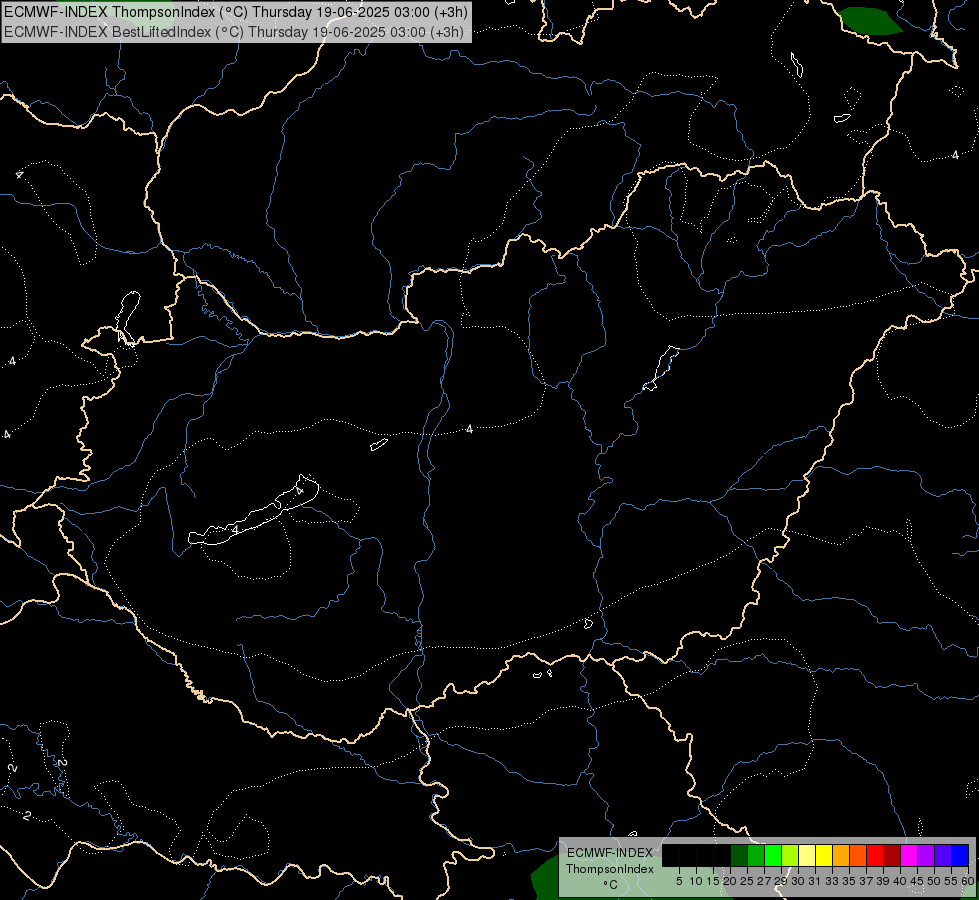The height and width of the screenshot is (900, 979).
Task: Click the legend scale value 37
Action: pos(865,881)
